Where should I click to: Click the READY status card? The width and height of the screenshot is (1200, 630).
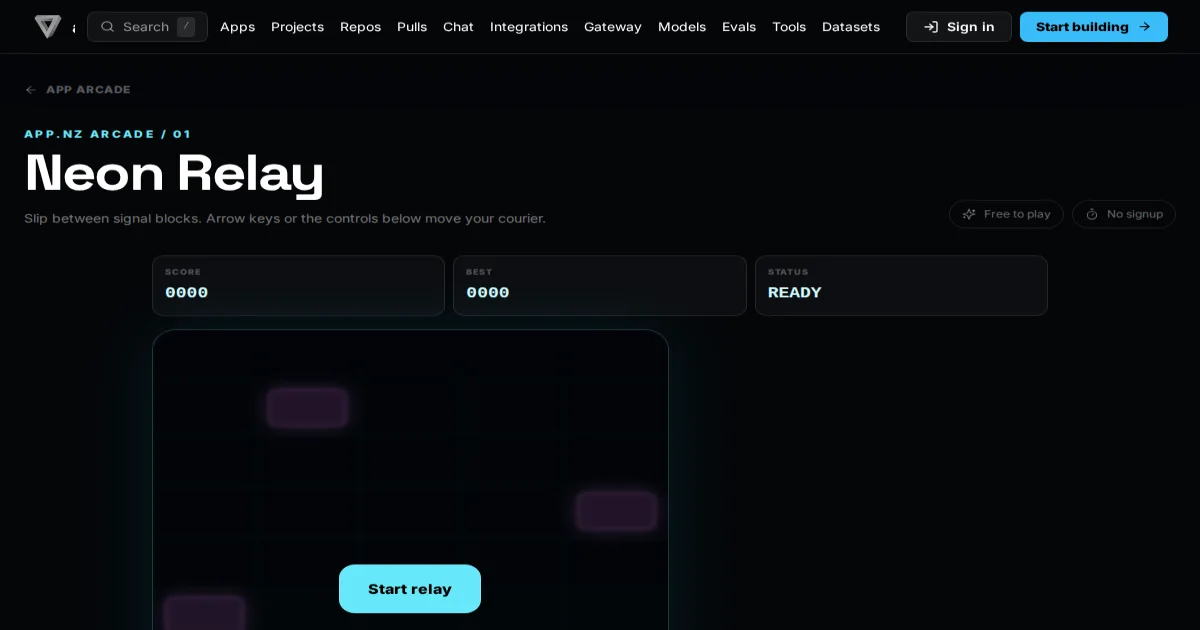click(901, 286)
